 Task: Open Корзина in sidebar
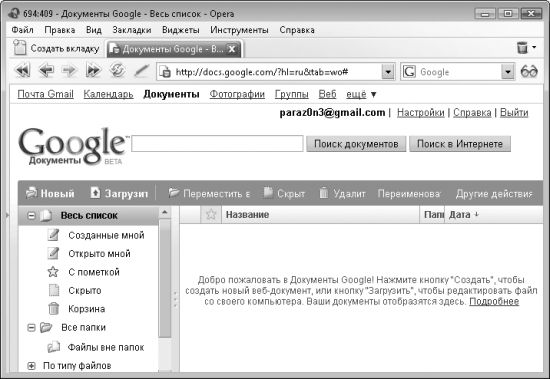(87, 309)
